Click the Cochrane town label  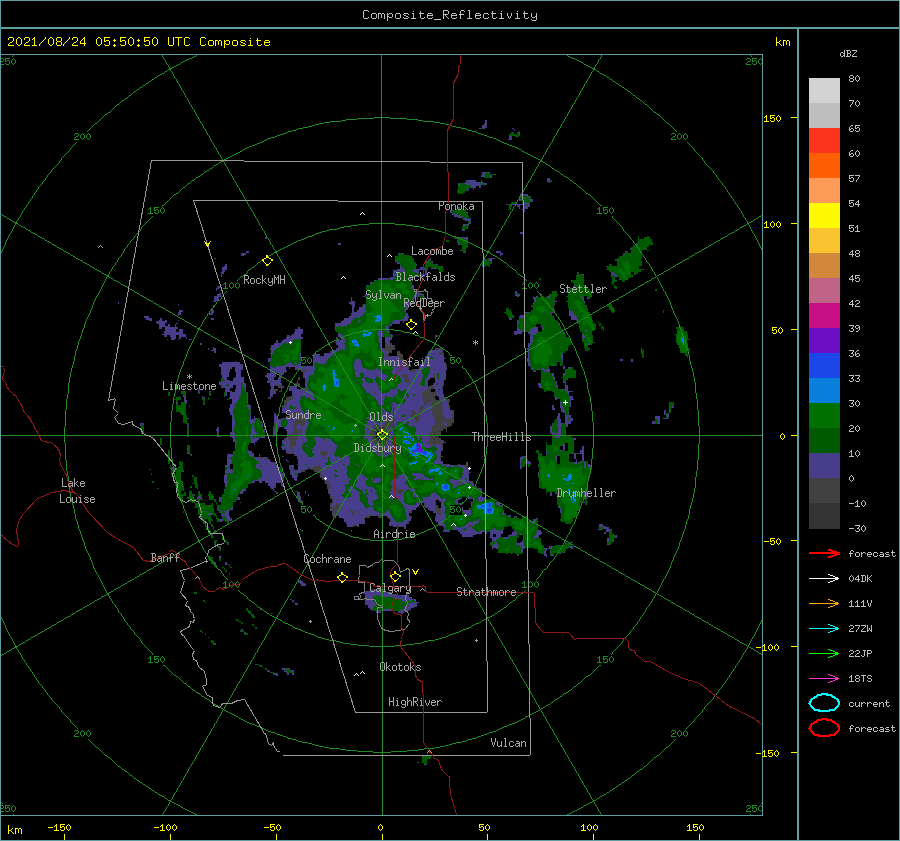tap(327, 559)
